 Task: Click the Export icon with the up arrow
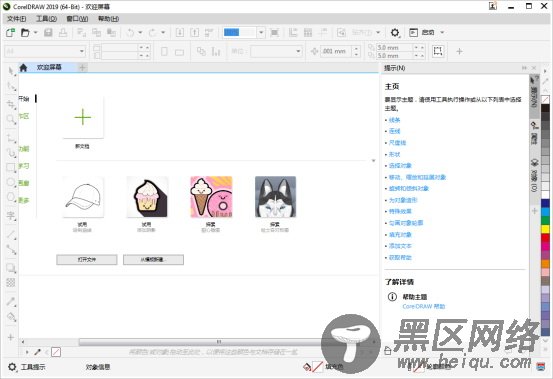(x=194, y=33)
